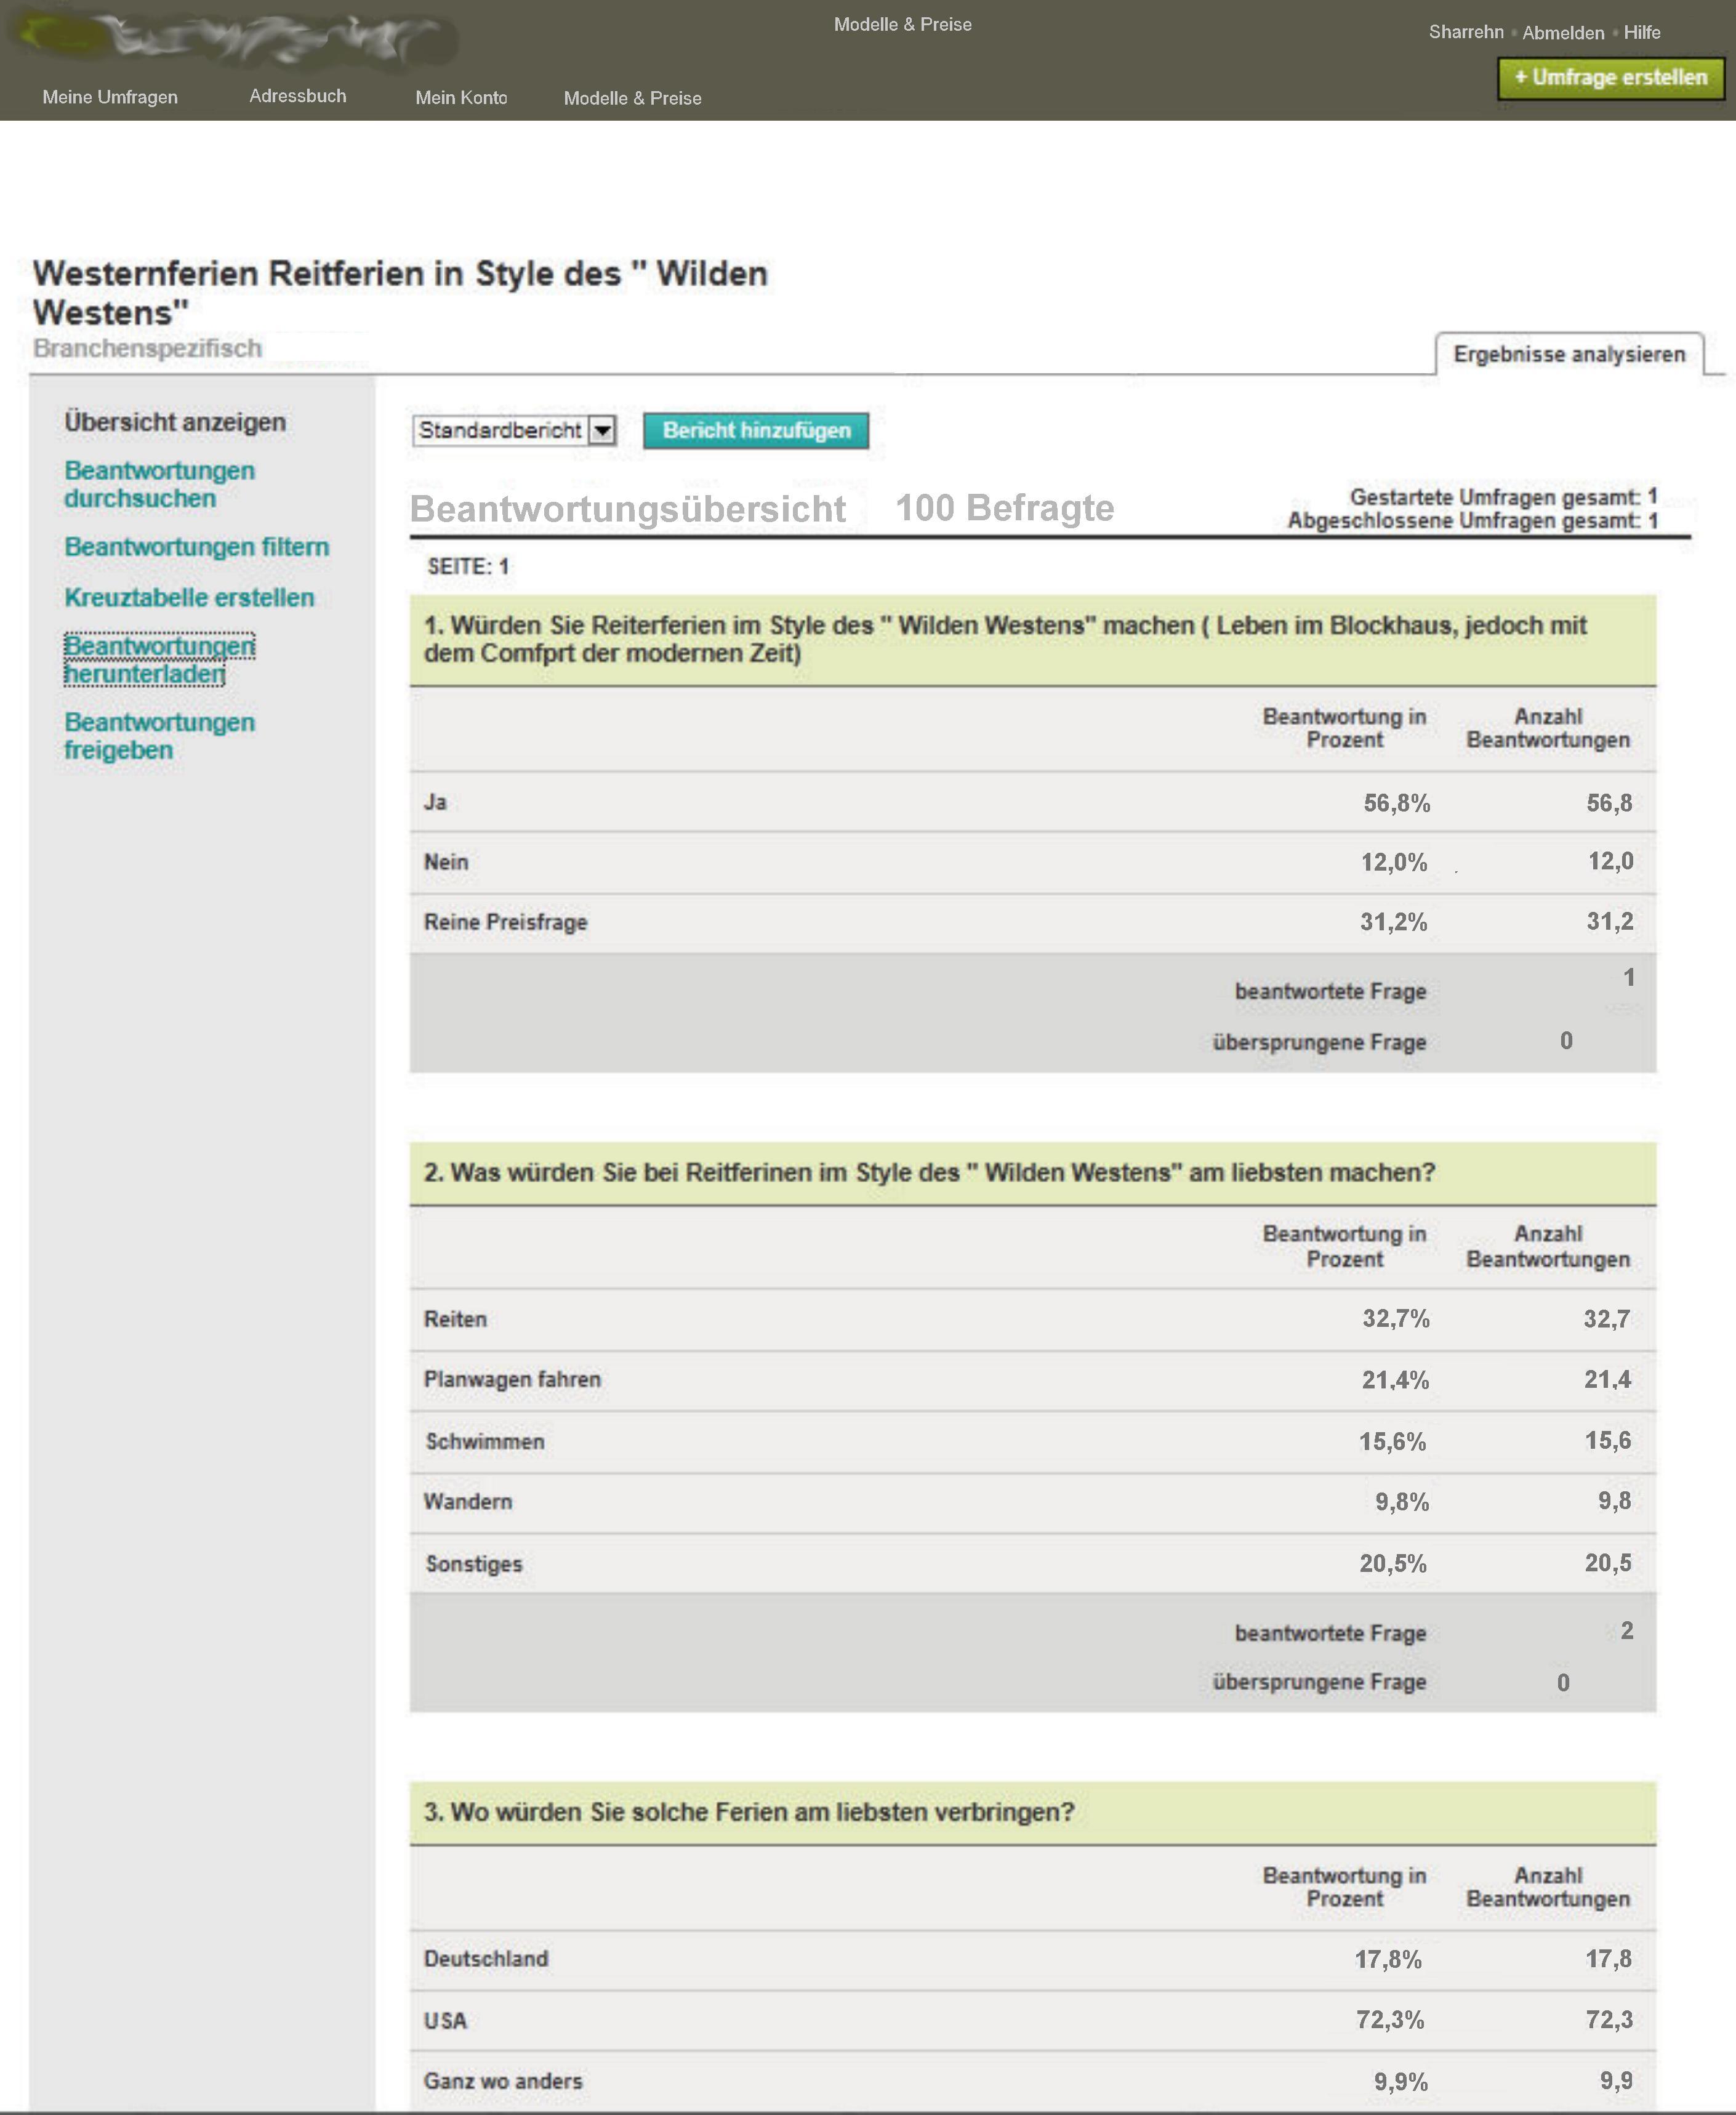Open the Hilfe link
Screen dimensions: 1736x2115
1641,32
